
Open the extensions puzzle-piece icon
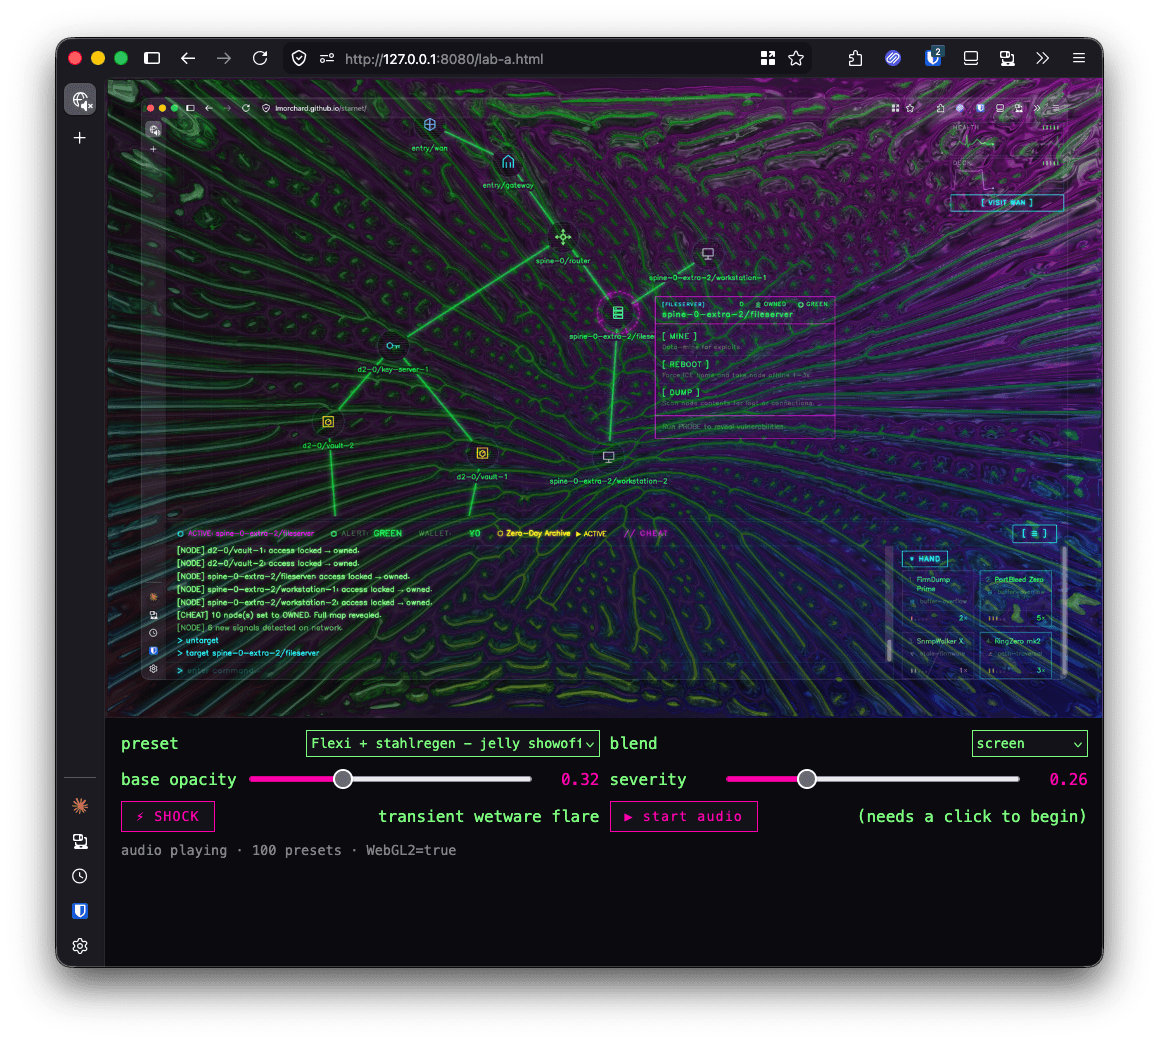click(x=855, y=58)
